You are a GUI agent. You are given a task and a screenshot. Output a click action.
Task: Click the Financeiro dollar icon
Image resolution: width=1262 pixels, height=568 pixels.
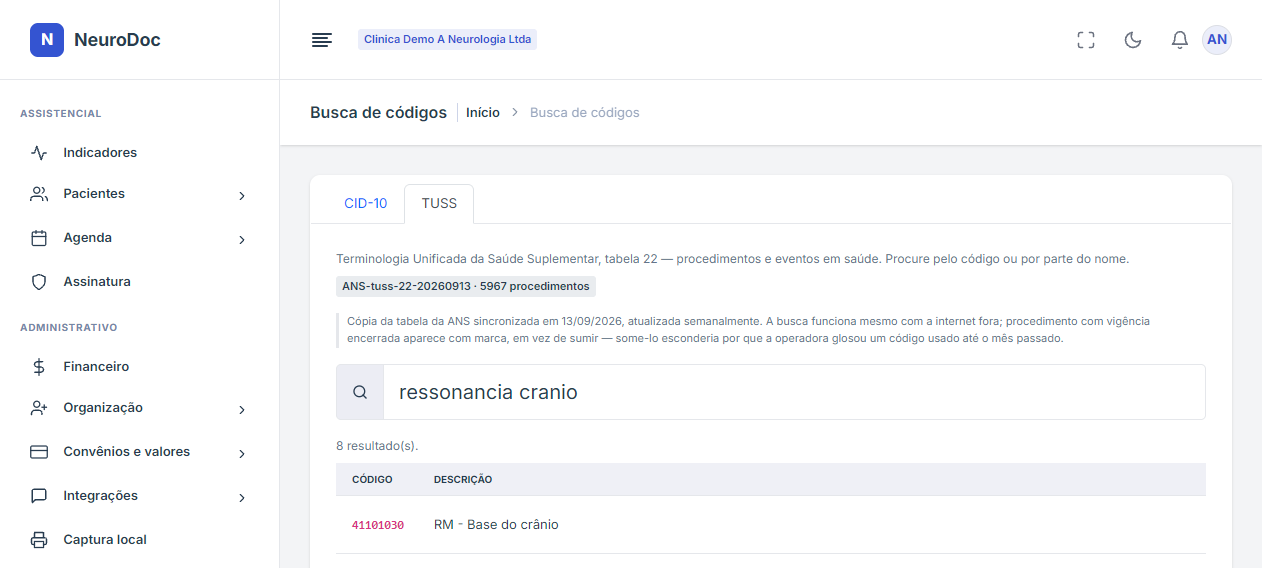39,367
